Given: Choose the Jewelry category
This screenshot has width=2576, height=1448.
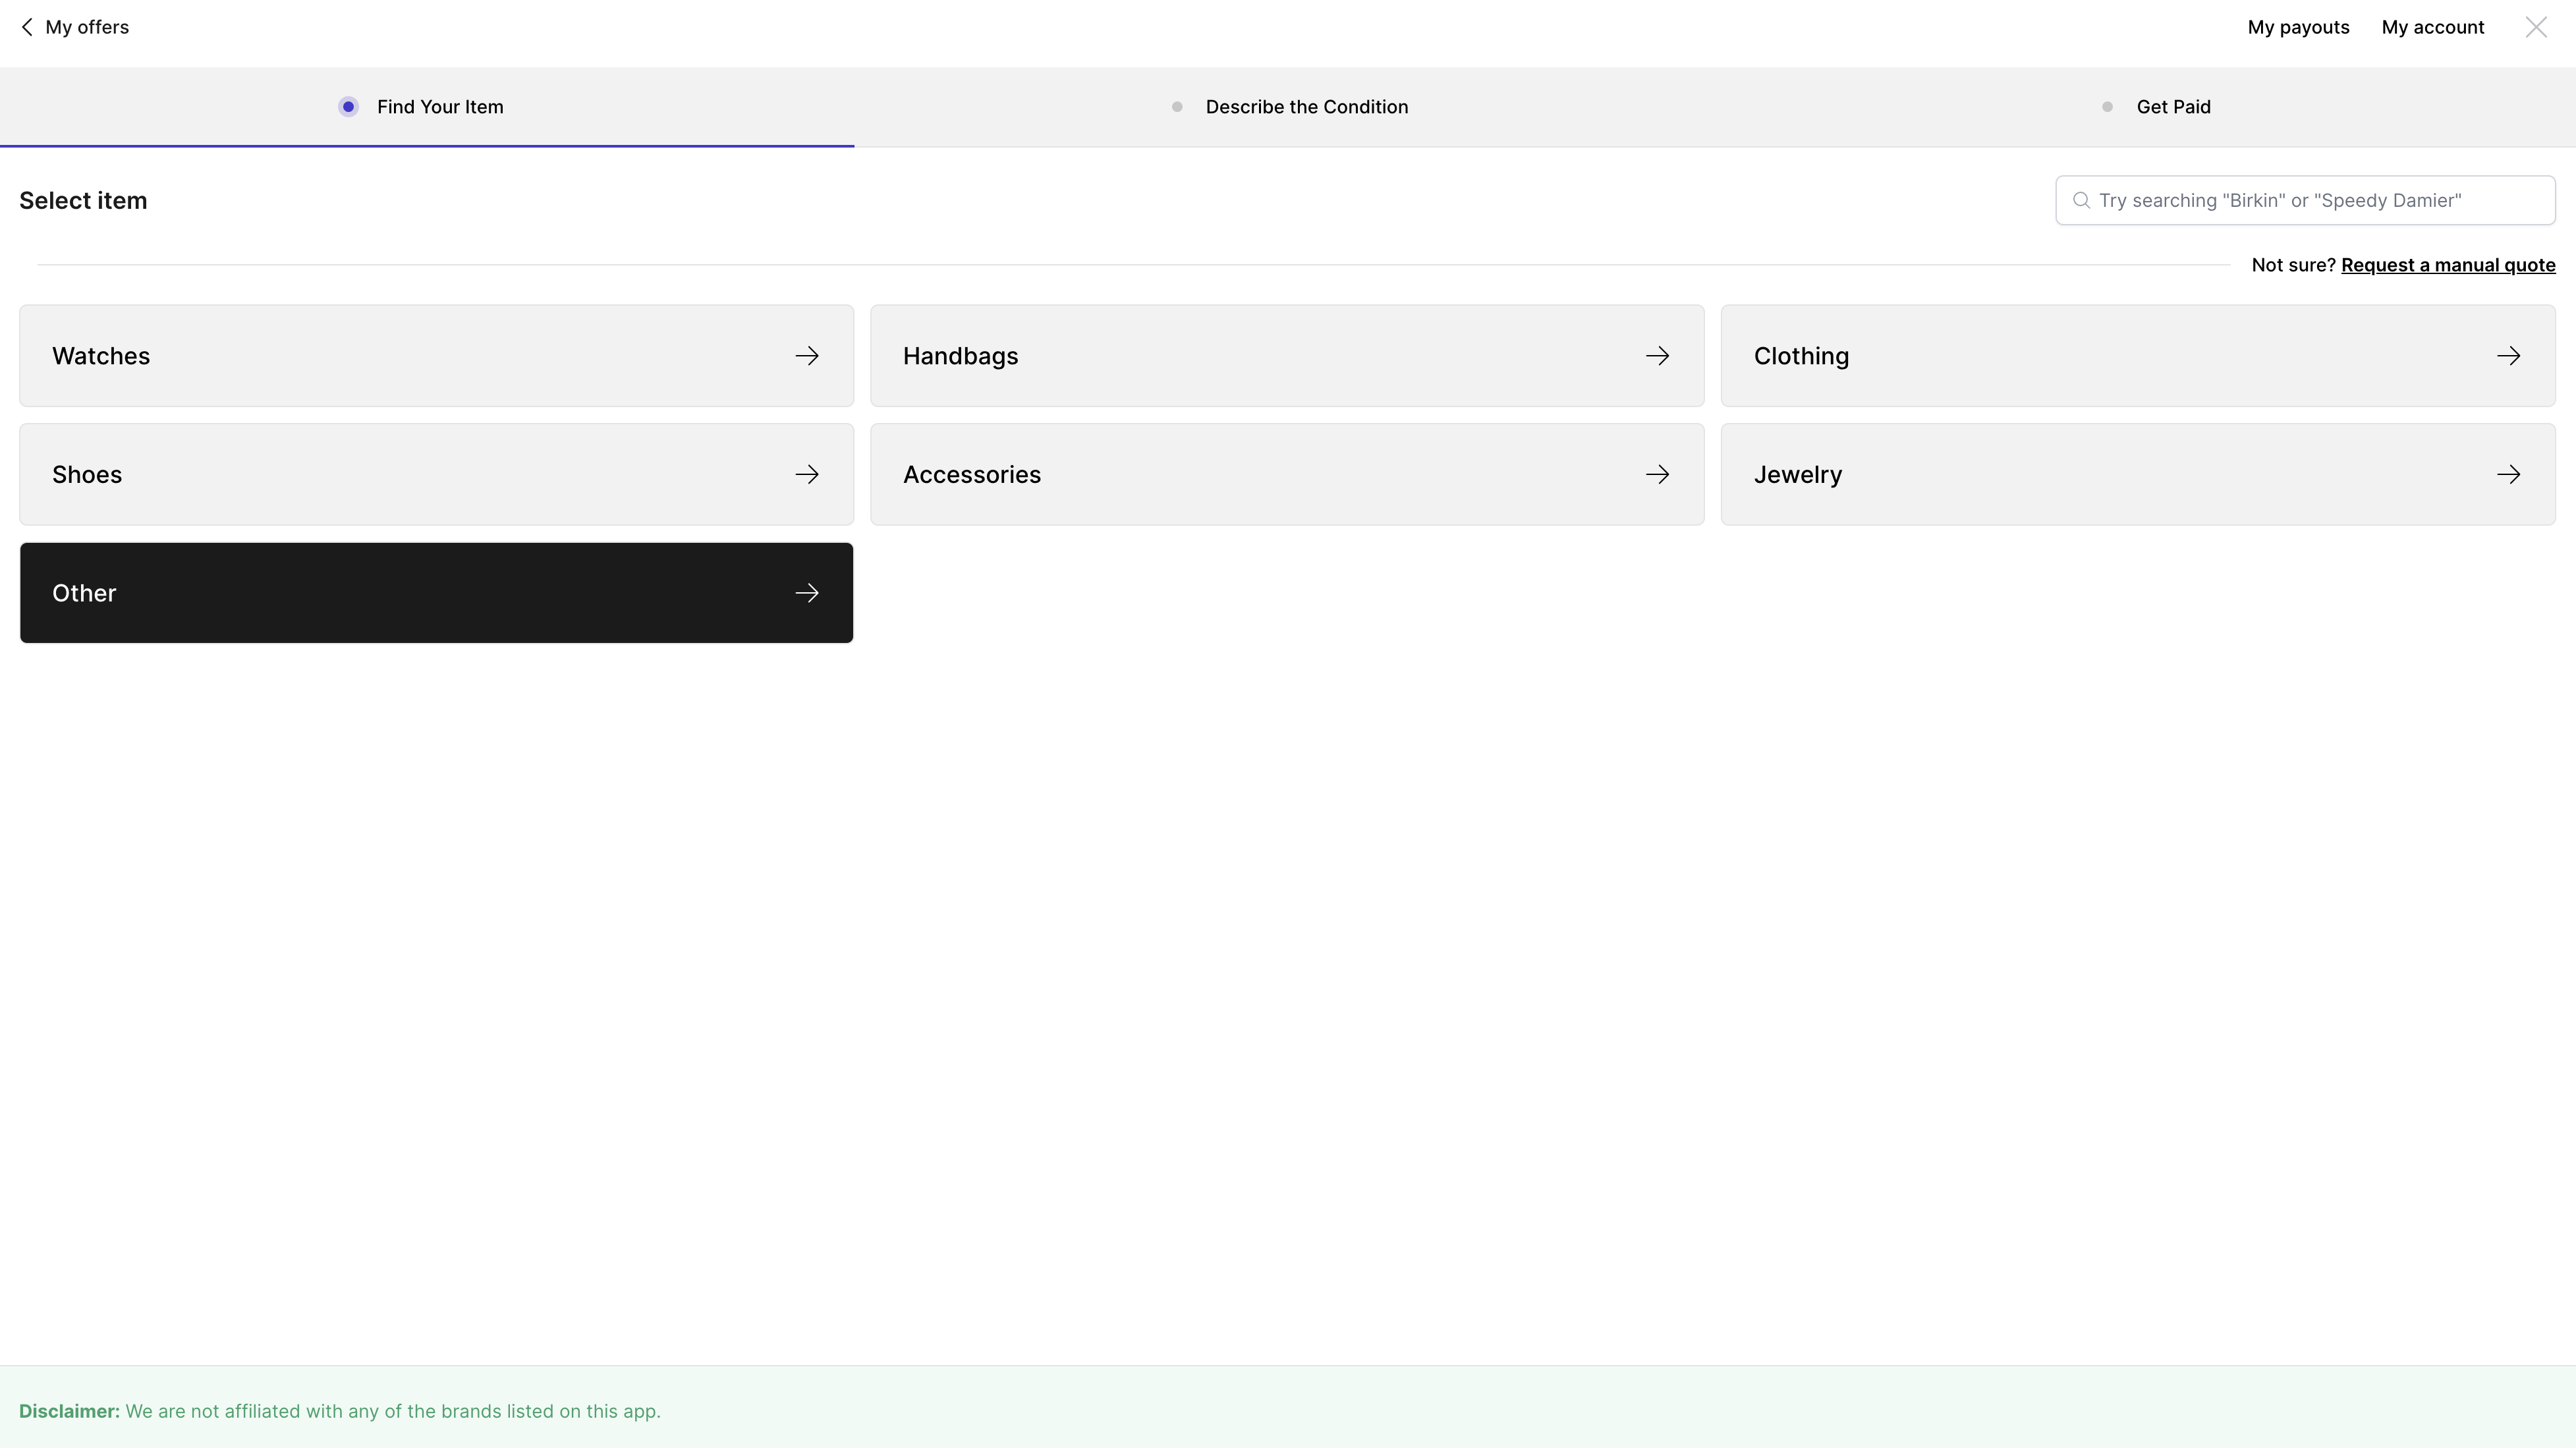Looking at the screenshot, I should (x=2138, y=474).
